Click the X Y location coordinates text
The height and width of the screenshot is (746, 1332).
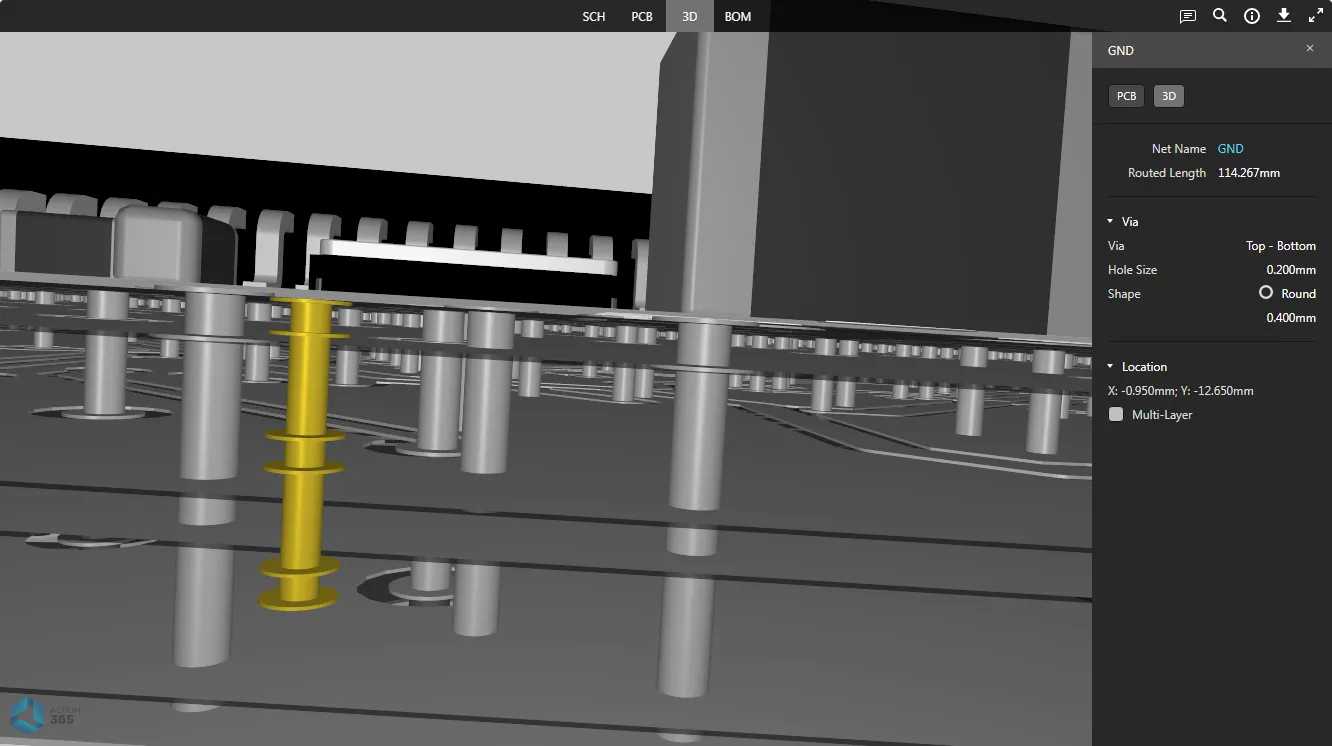click(1181, 391)
